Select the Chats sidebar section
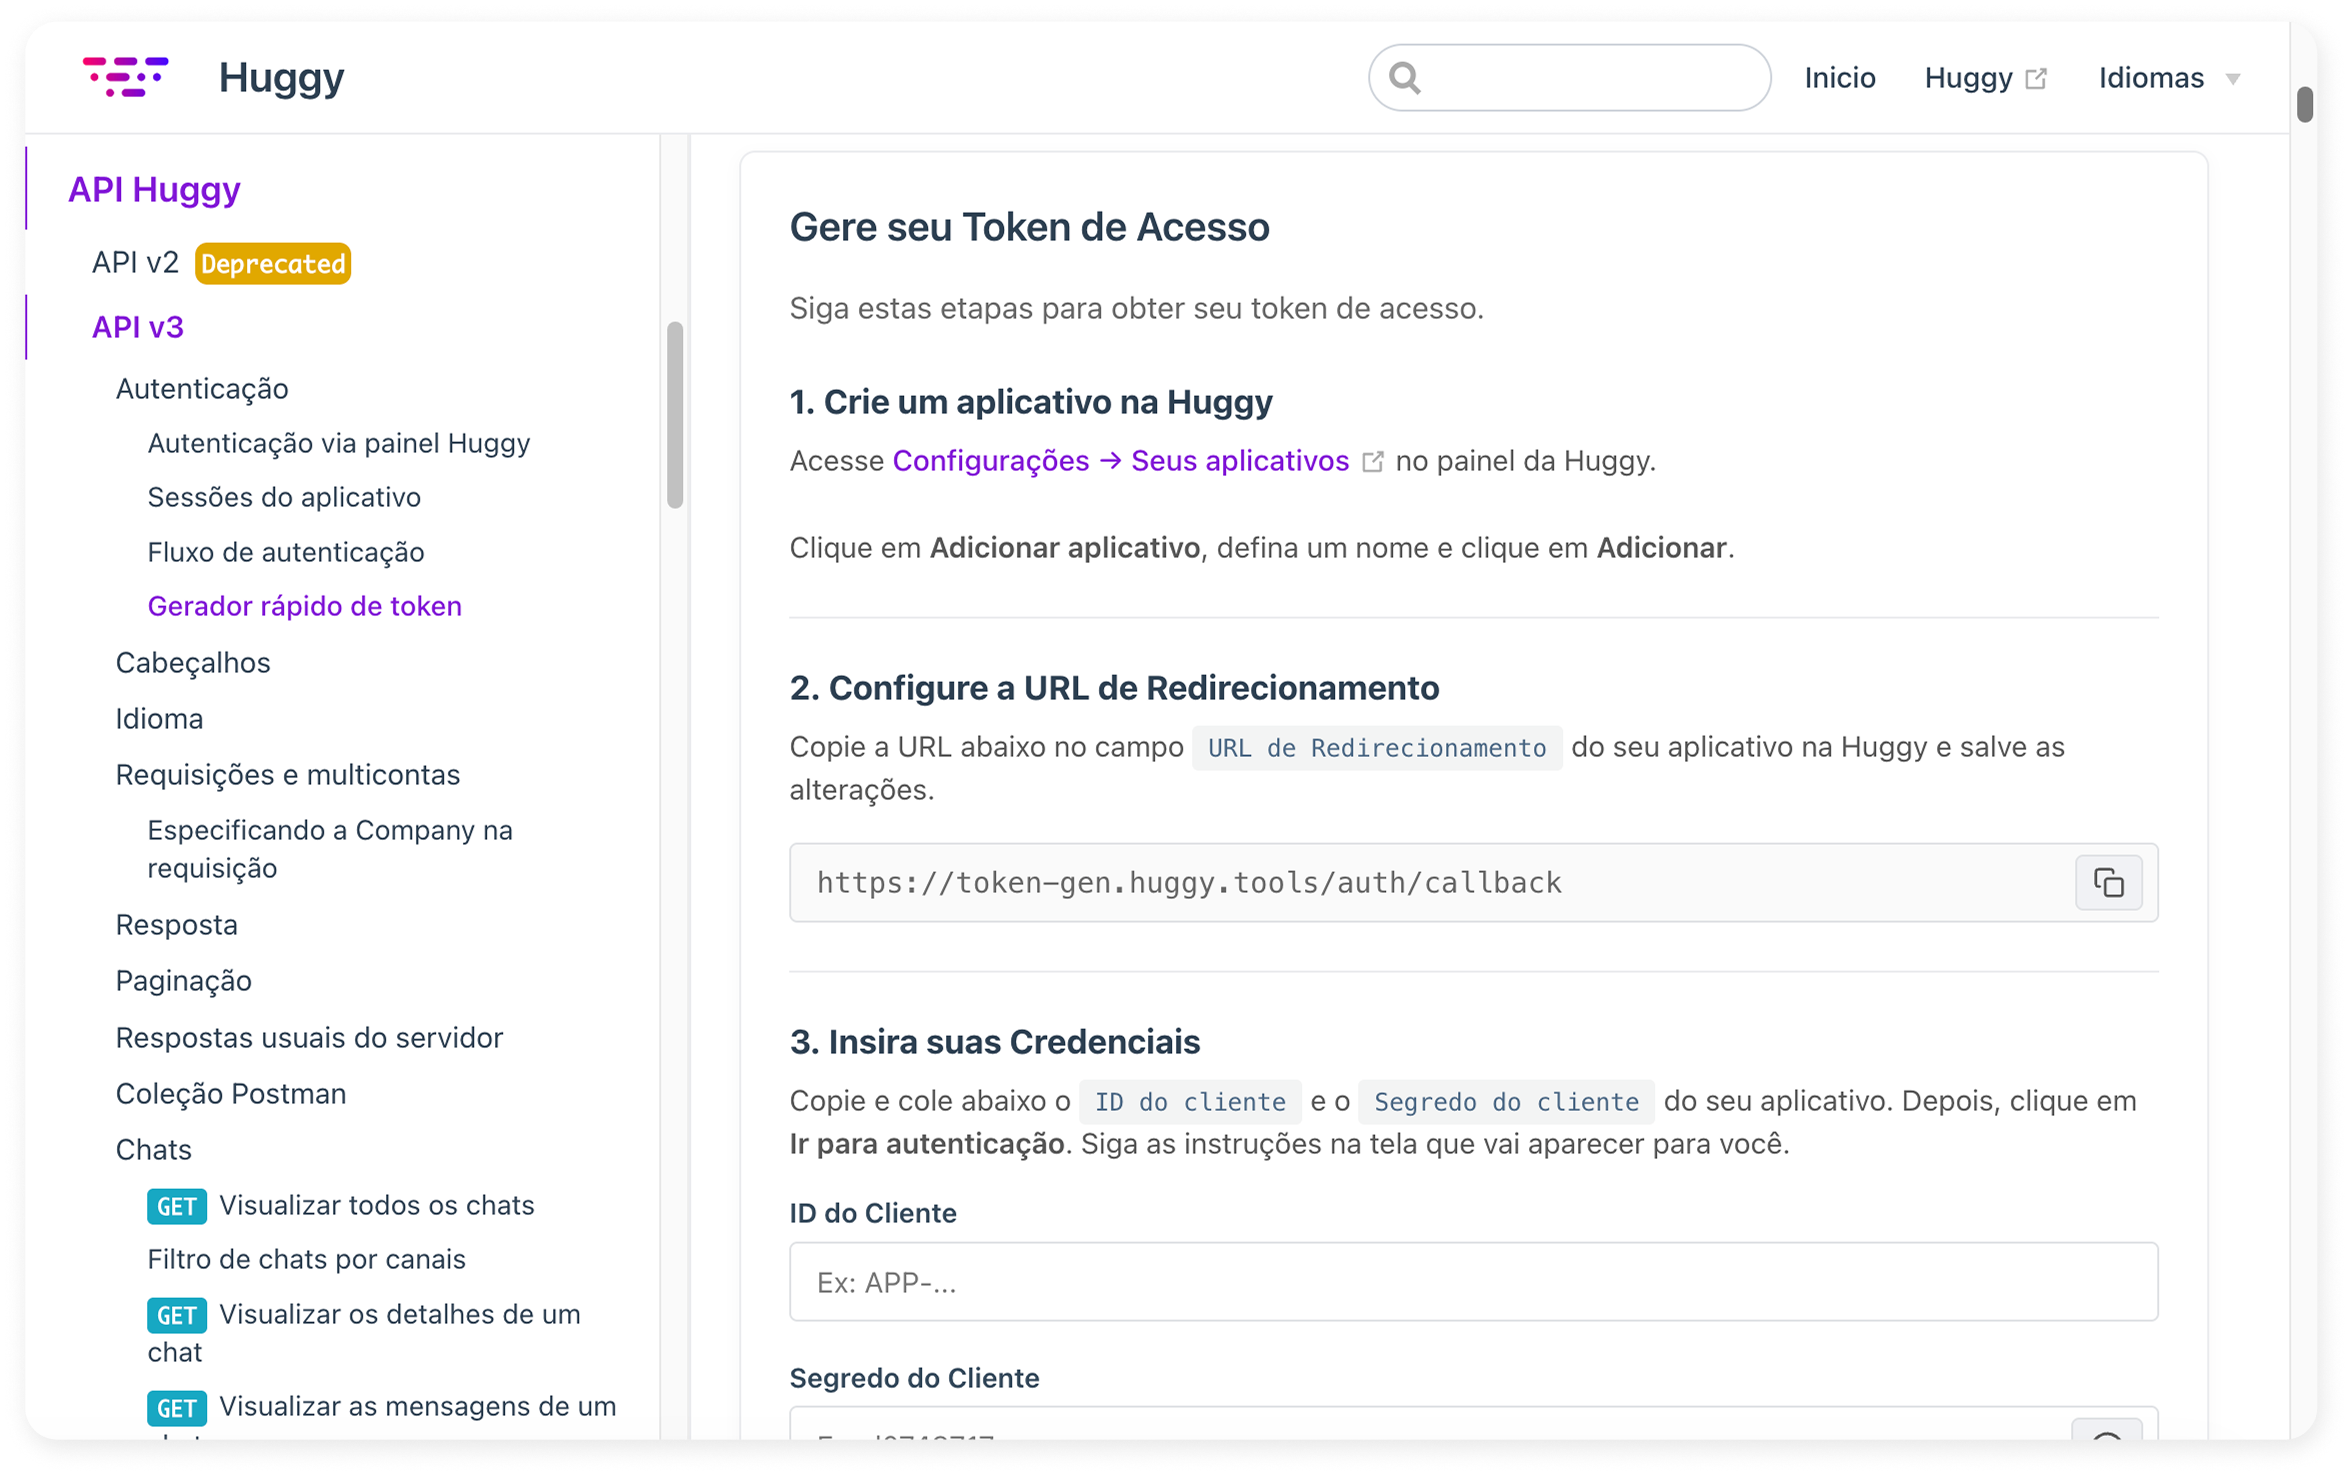Image resolution: width=2350 pixels, height=1476 pixels. [154, 1149]
